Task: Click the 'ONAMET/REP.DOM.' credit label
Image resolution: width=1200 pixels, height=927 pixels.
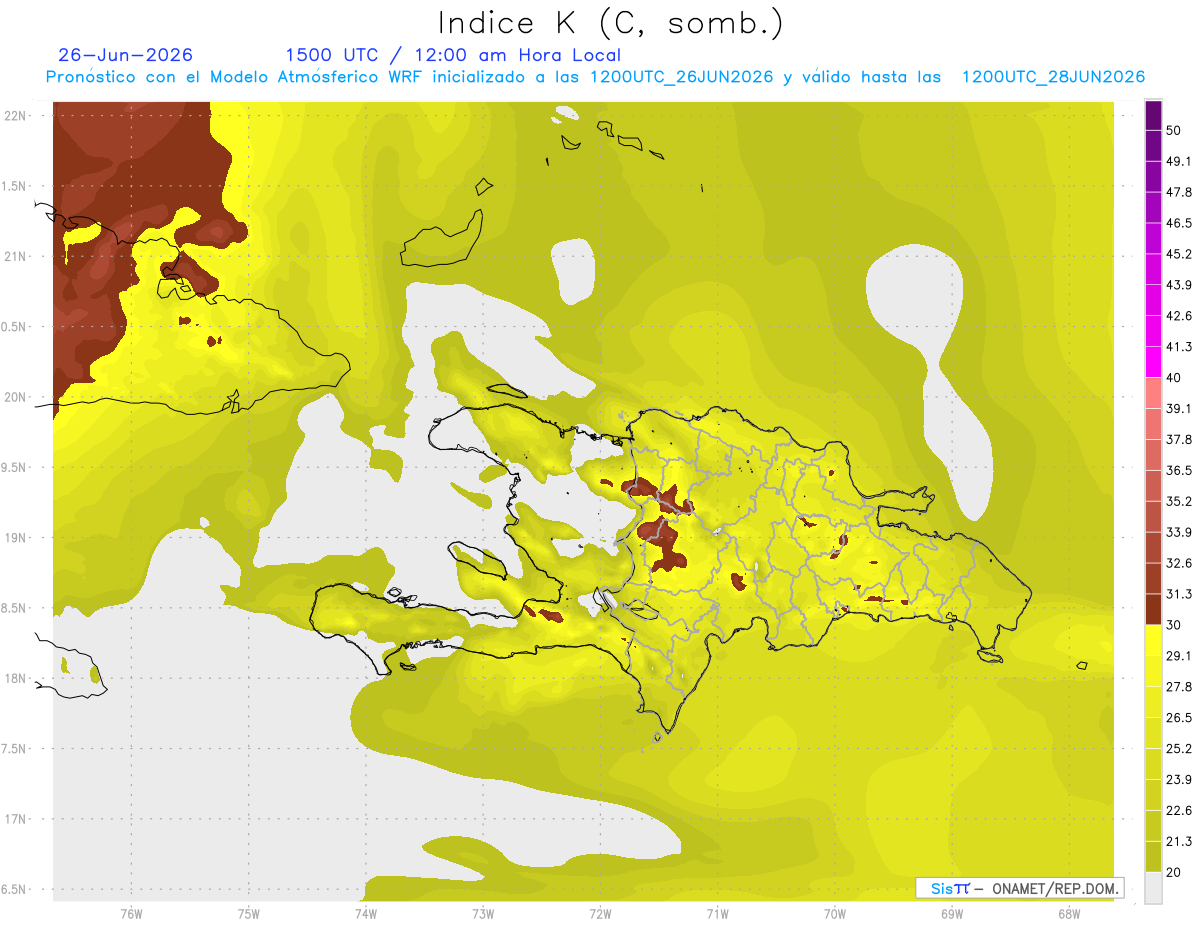Action: click(1054, 888)
